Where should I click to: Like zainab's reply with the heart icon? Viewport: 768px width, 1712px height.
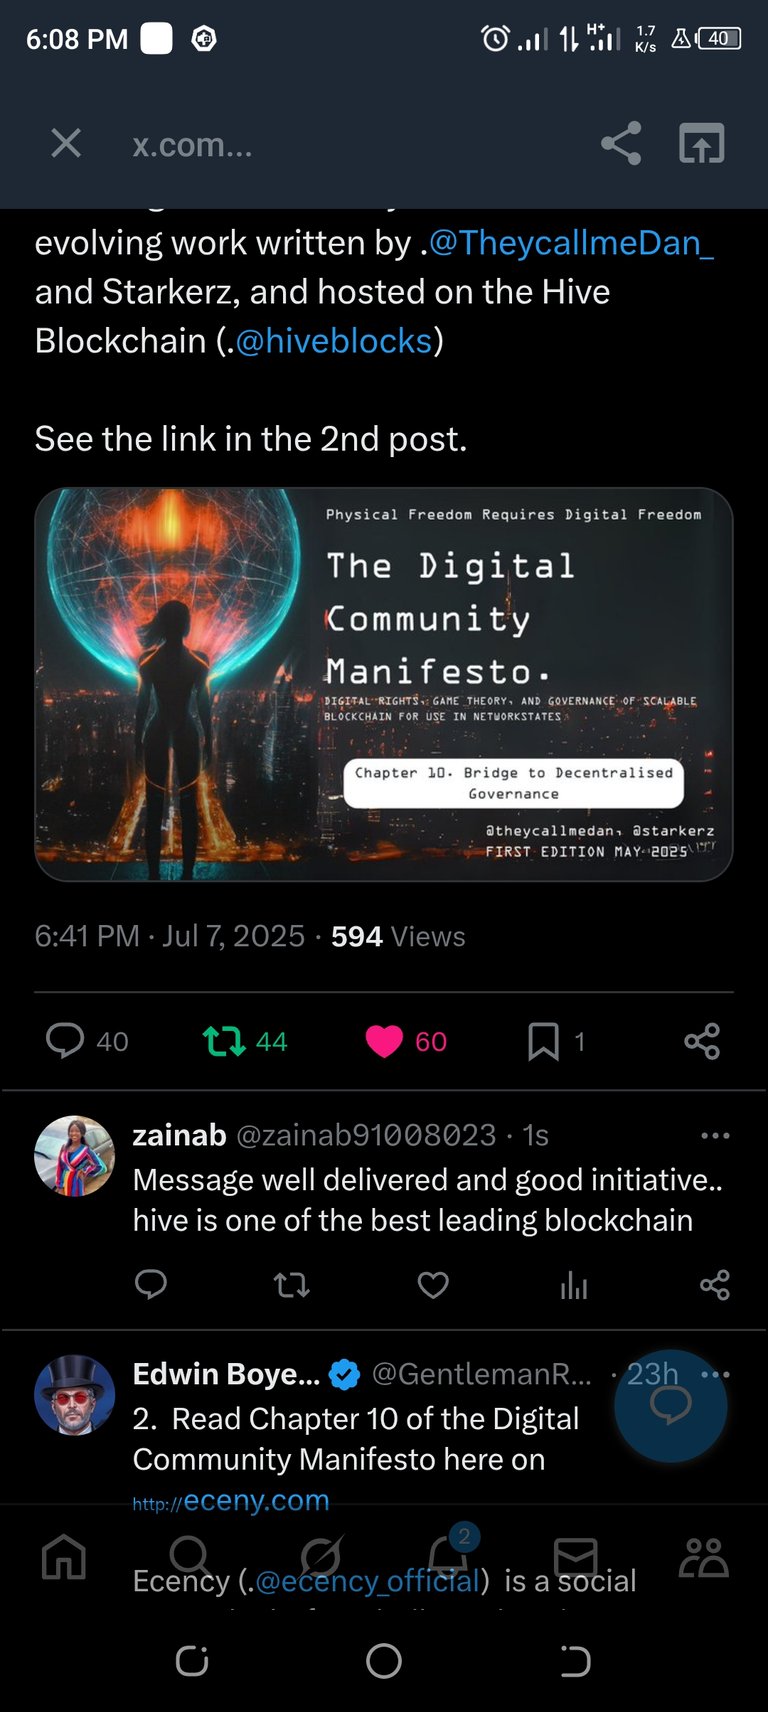[433, 1285]
